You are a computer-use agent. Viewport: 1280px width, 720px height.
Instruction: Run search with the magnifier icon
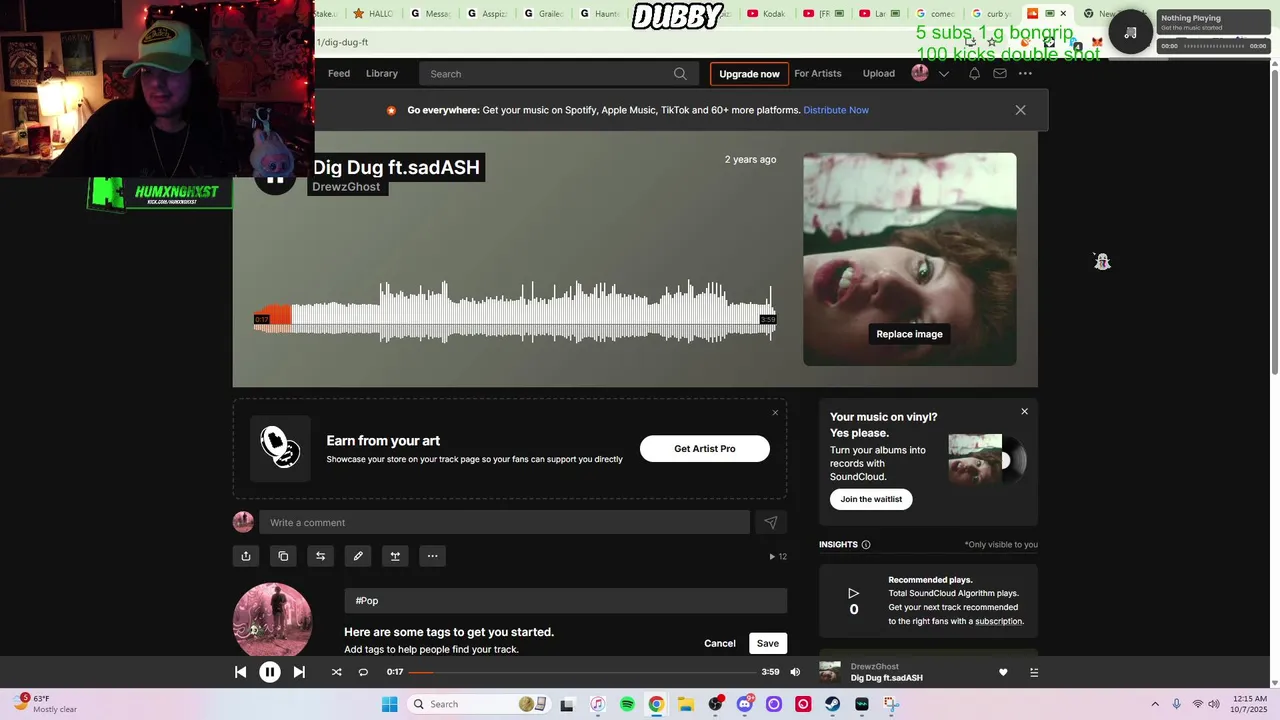click(x=680, y=73)
